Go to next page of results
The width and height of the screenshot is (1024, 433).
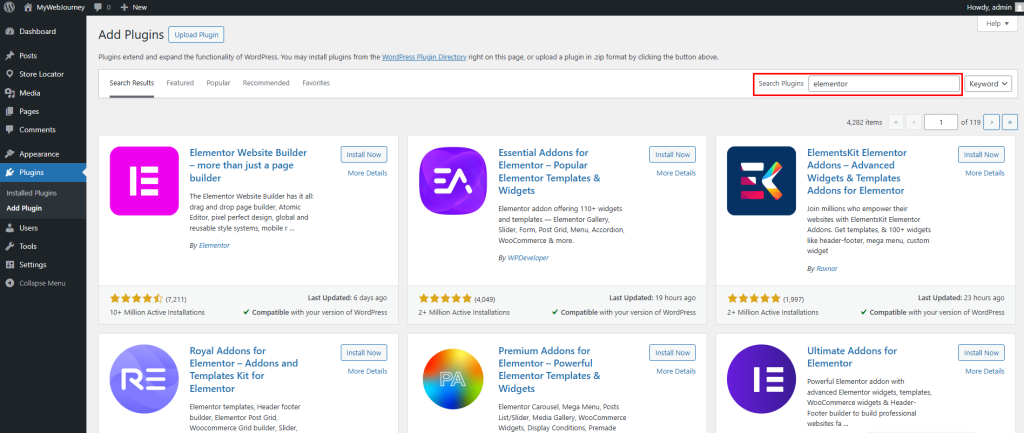[x=992, y=121]
